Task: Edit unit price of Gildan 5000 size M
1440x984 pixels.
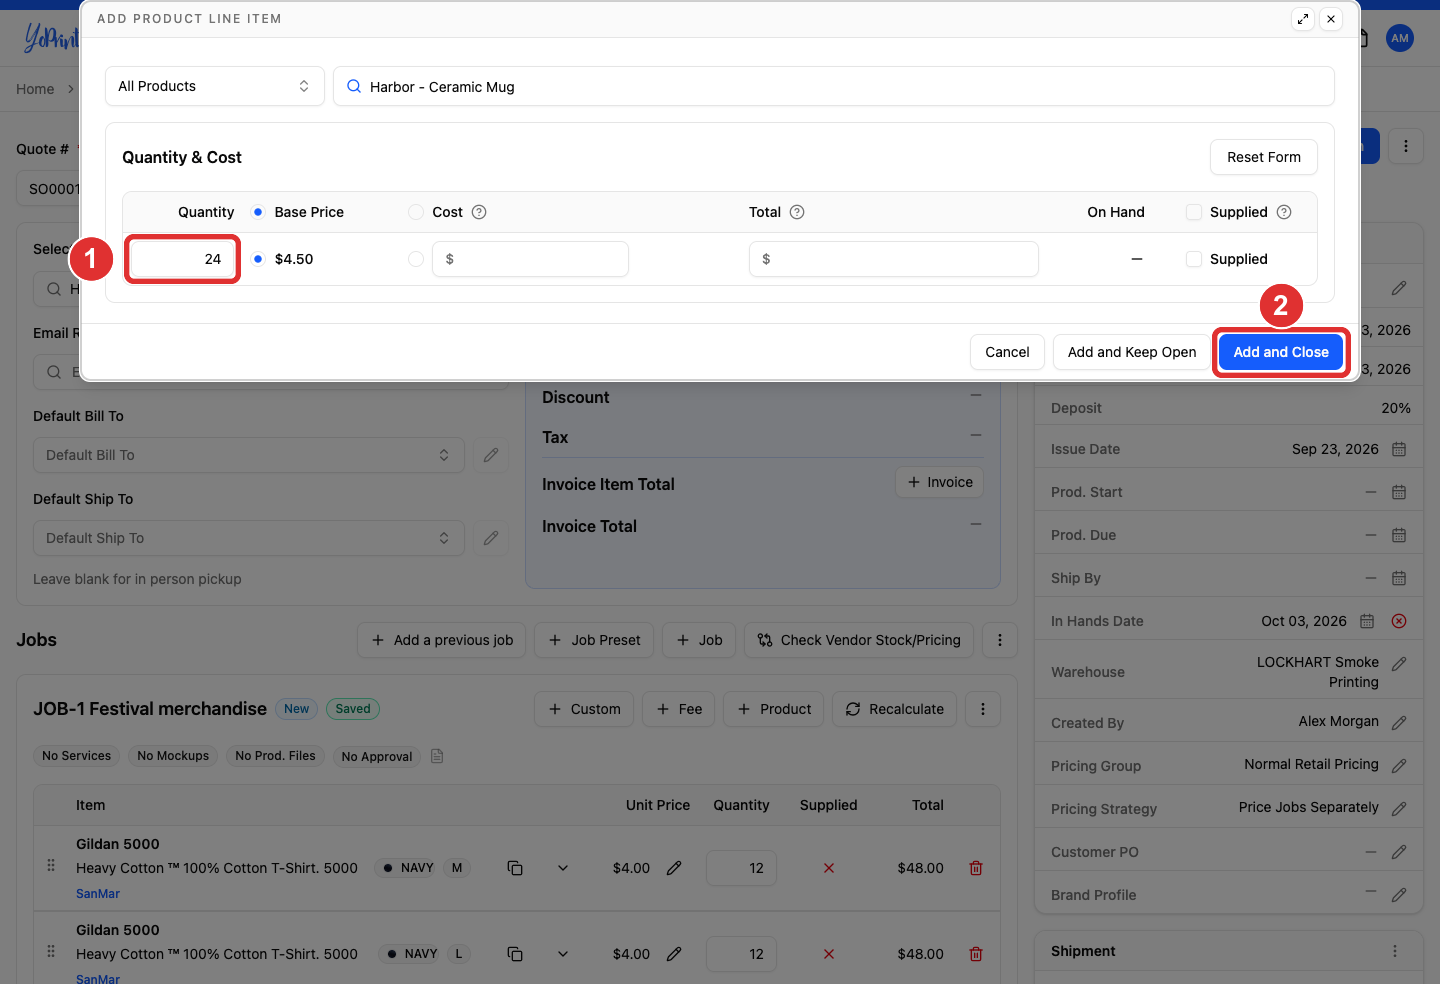Action: pyautogui.click(x=674, y=868)
